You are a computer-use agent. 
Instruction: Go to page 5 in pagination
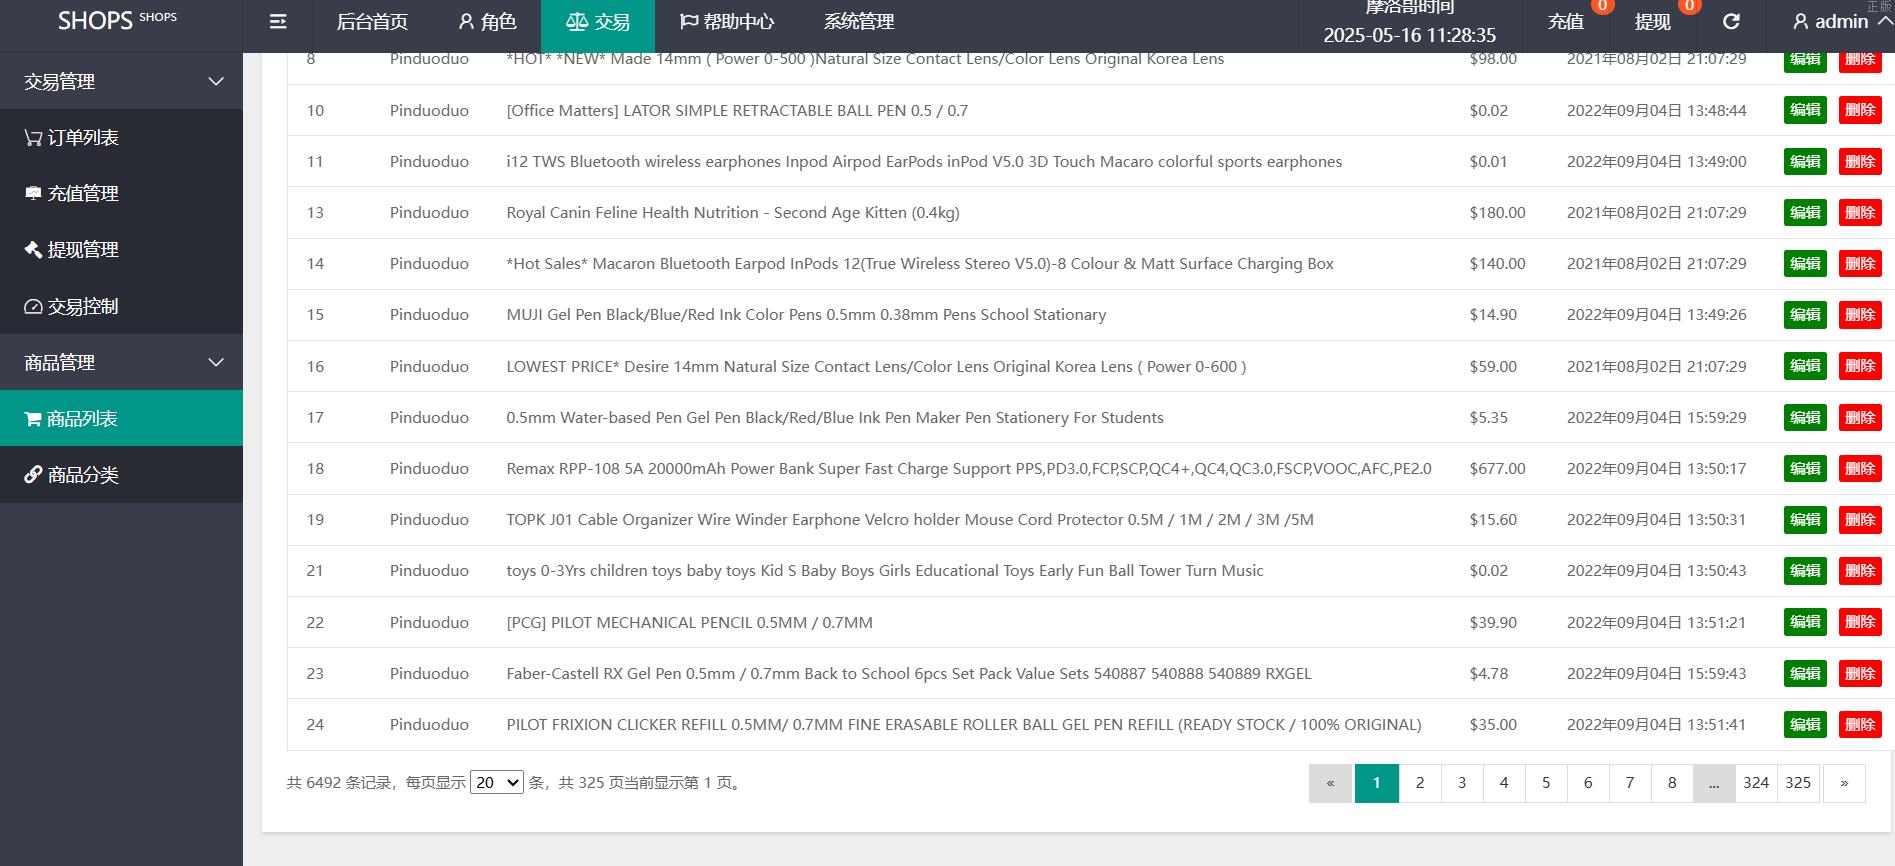[1546, 783]
